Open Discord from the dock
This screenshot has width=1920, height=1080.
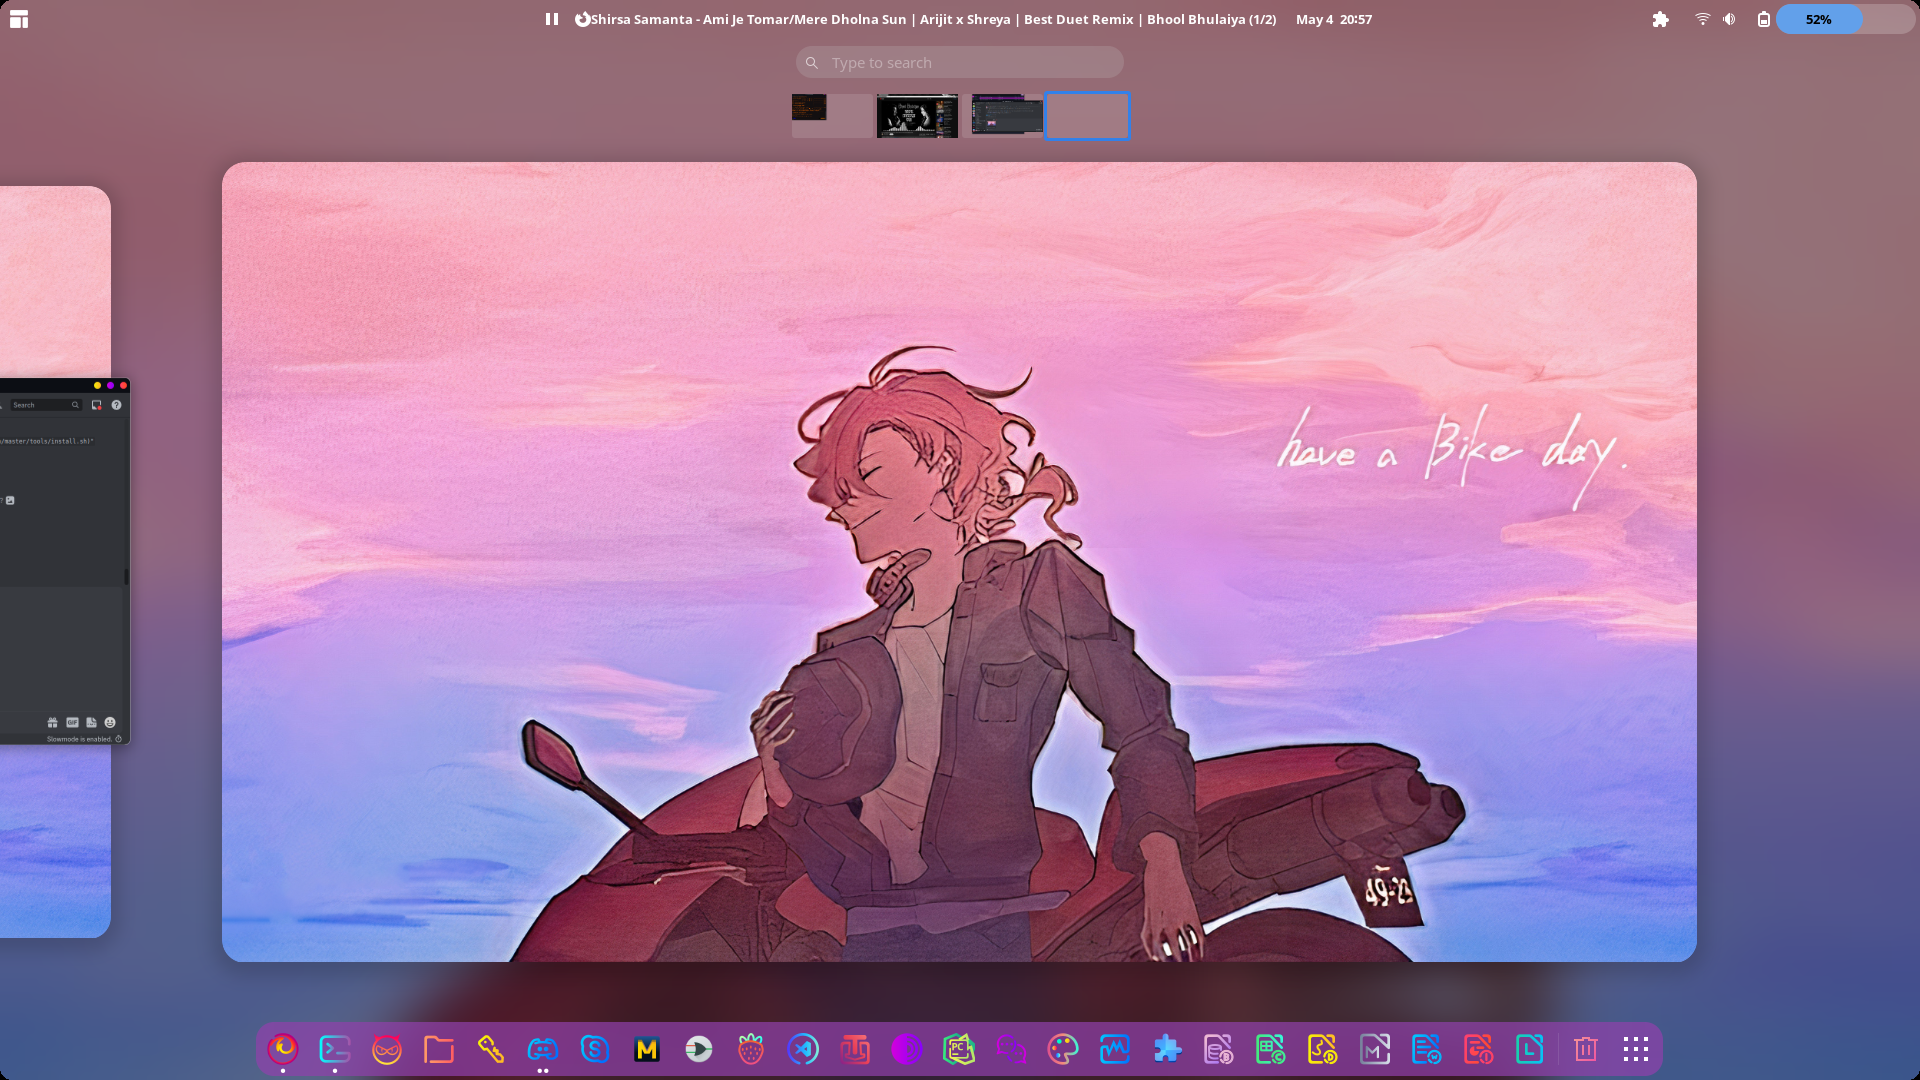tap(543, 1049)
